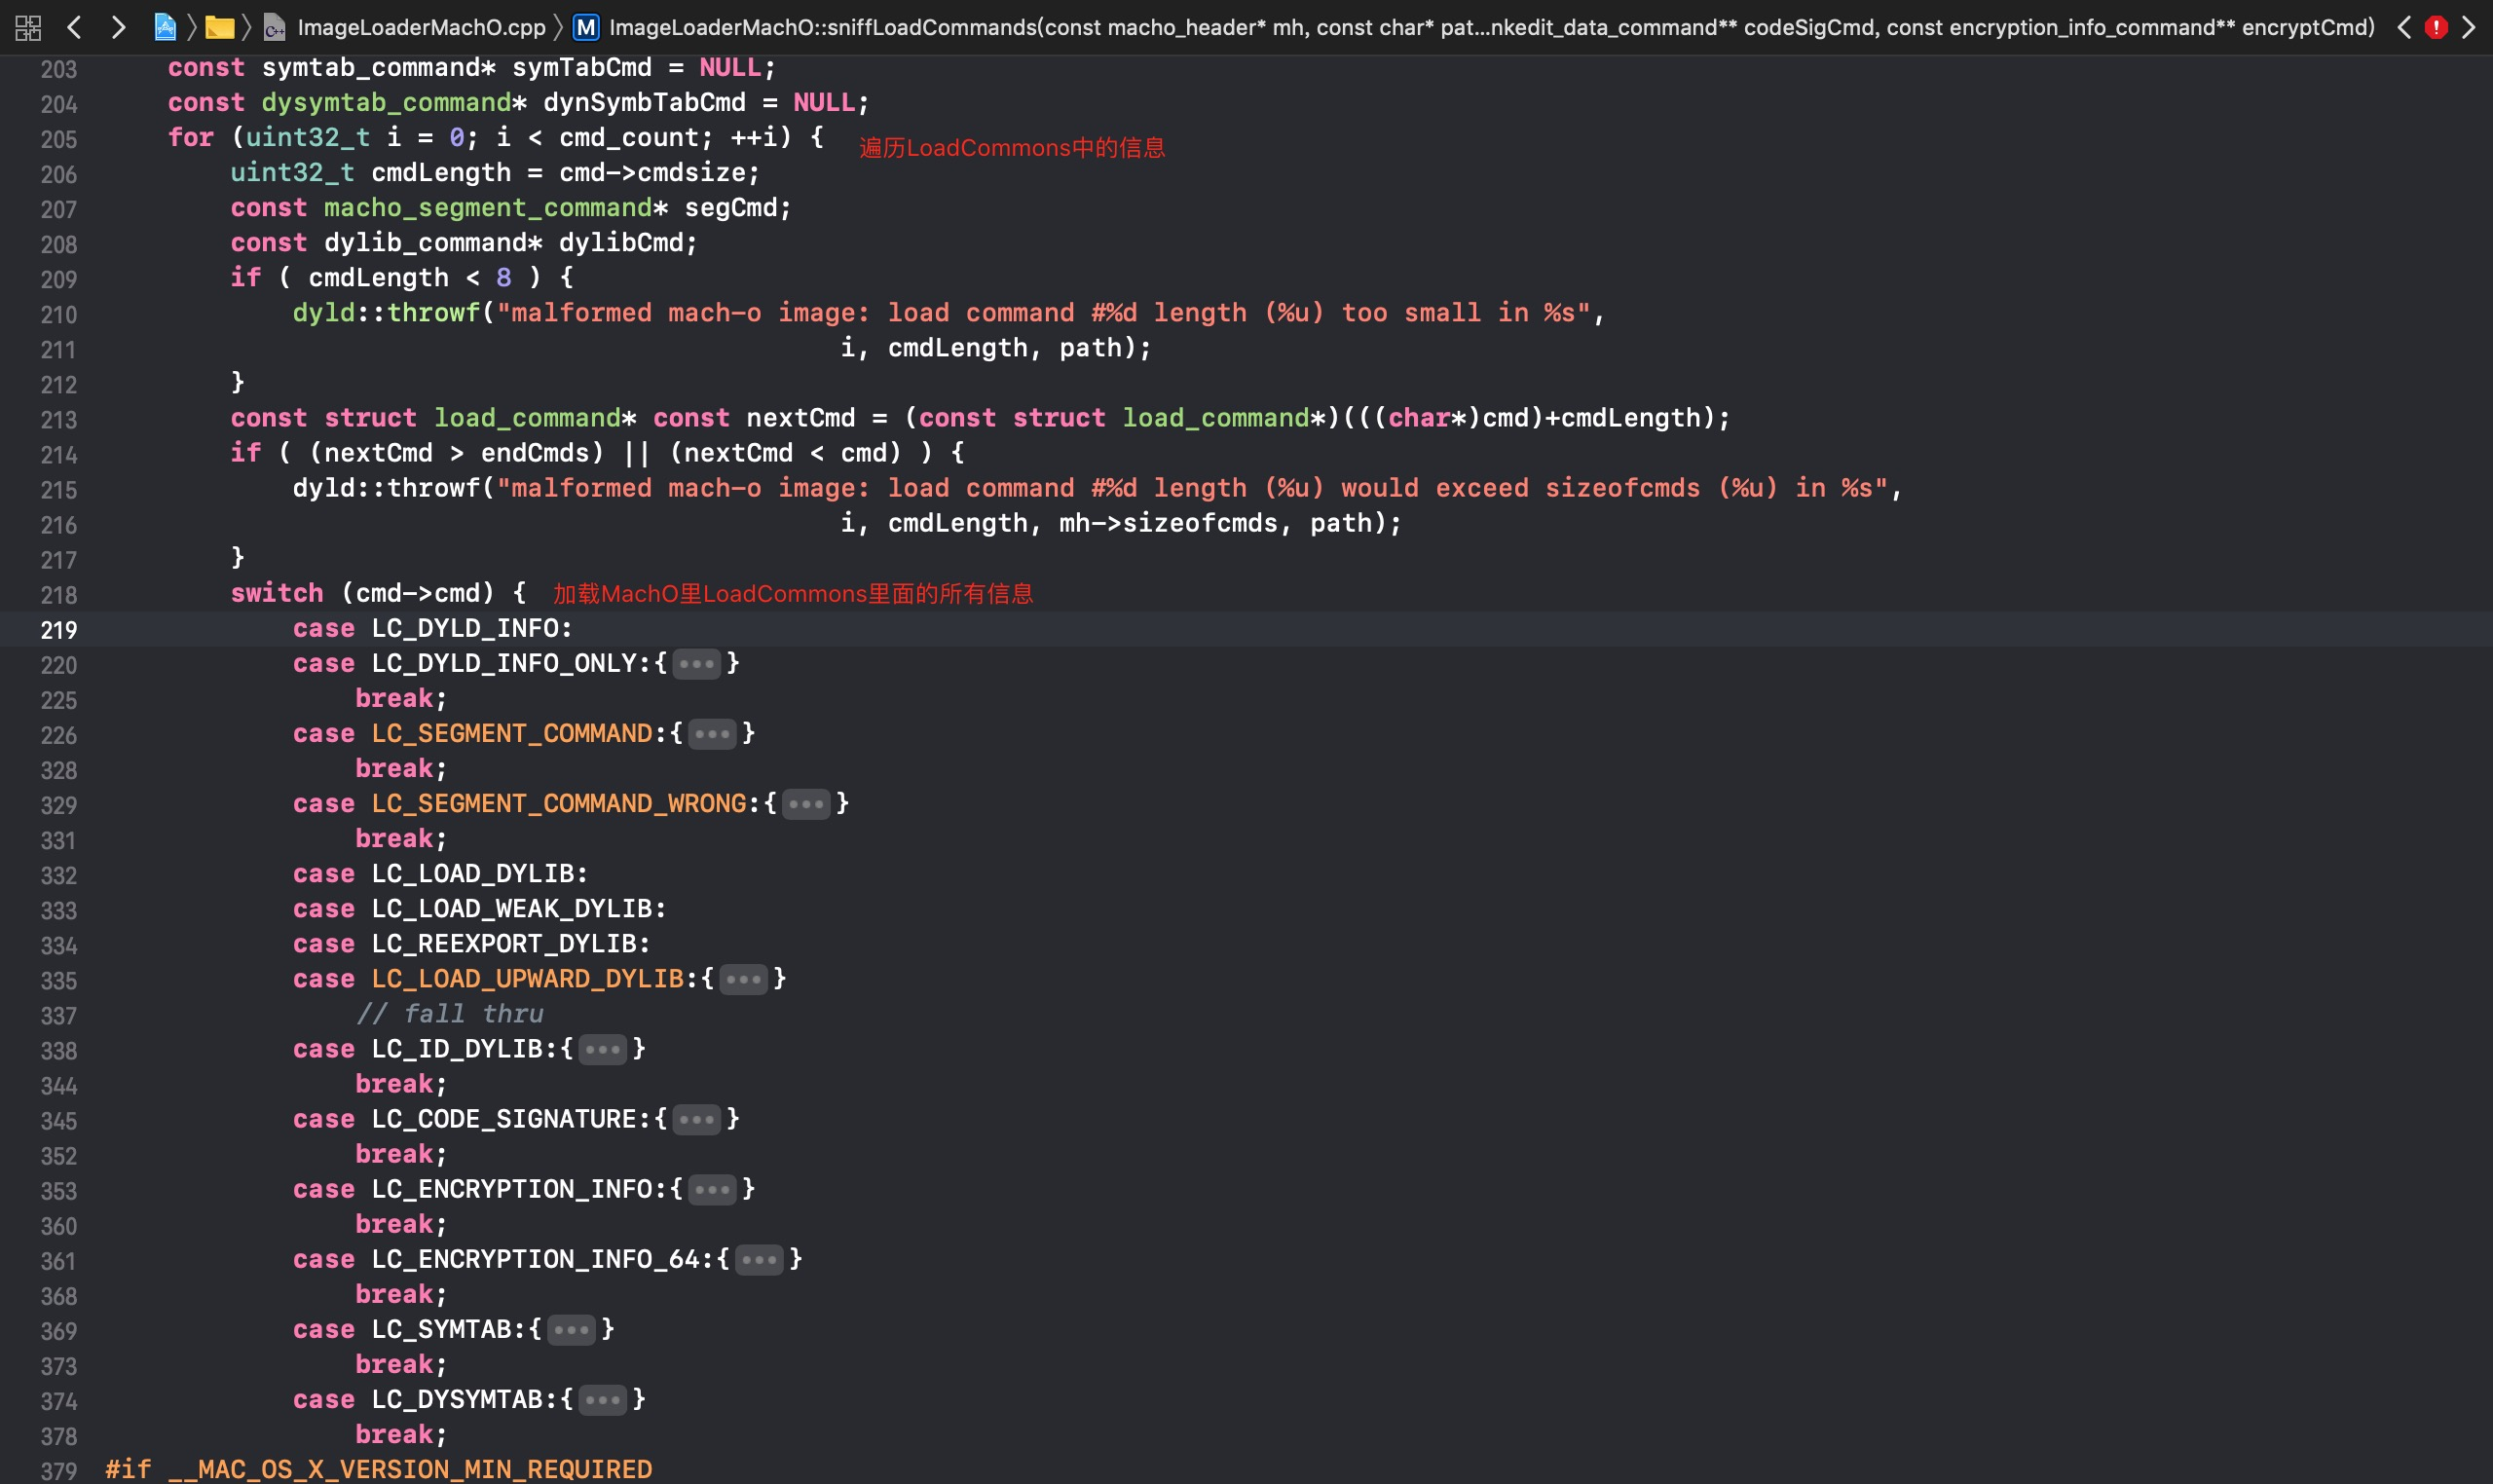The width and height of the screenshot is (2493, 1484).
Task: Click line number 205 in gutter
Action: (x=58, y=139)
